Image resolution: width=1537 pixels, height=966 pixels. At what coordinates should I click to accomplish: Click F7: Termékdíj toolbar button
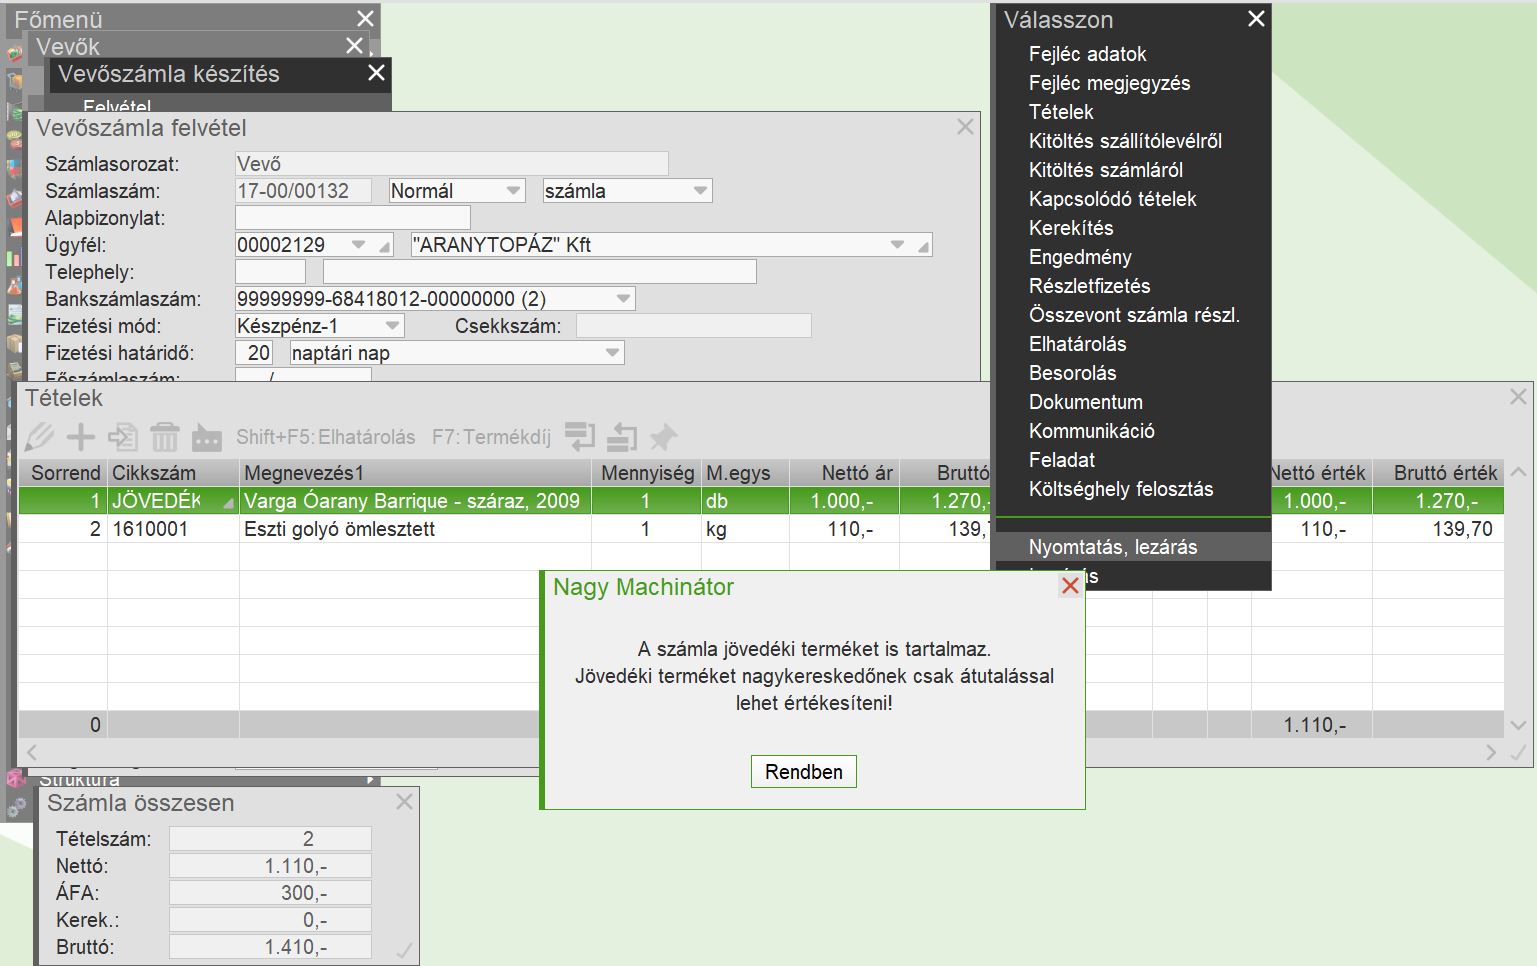pyautogui.click(x=491, y=437)
